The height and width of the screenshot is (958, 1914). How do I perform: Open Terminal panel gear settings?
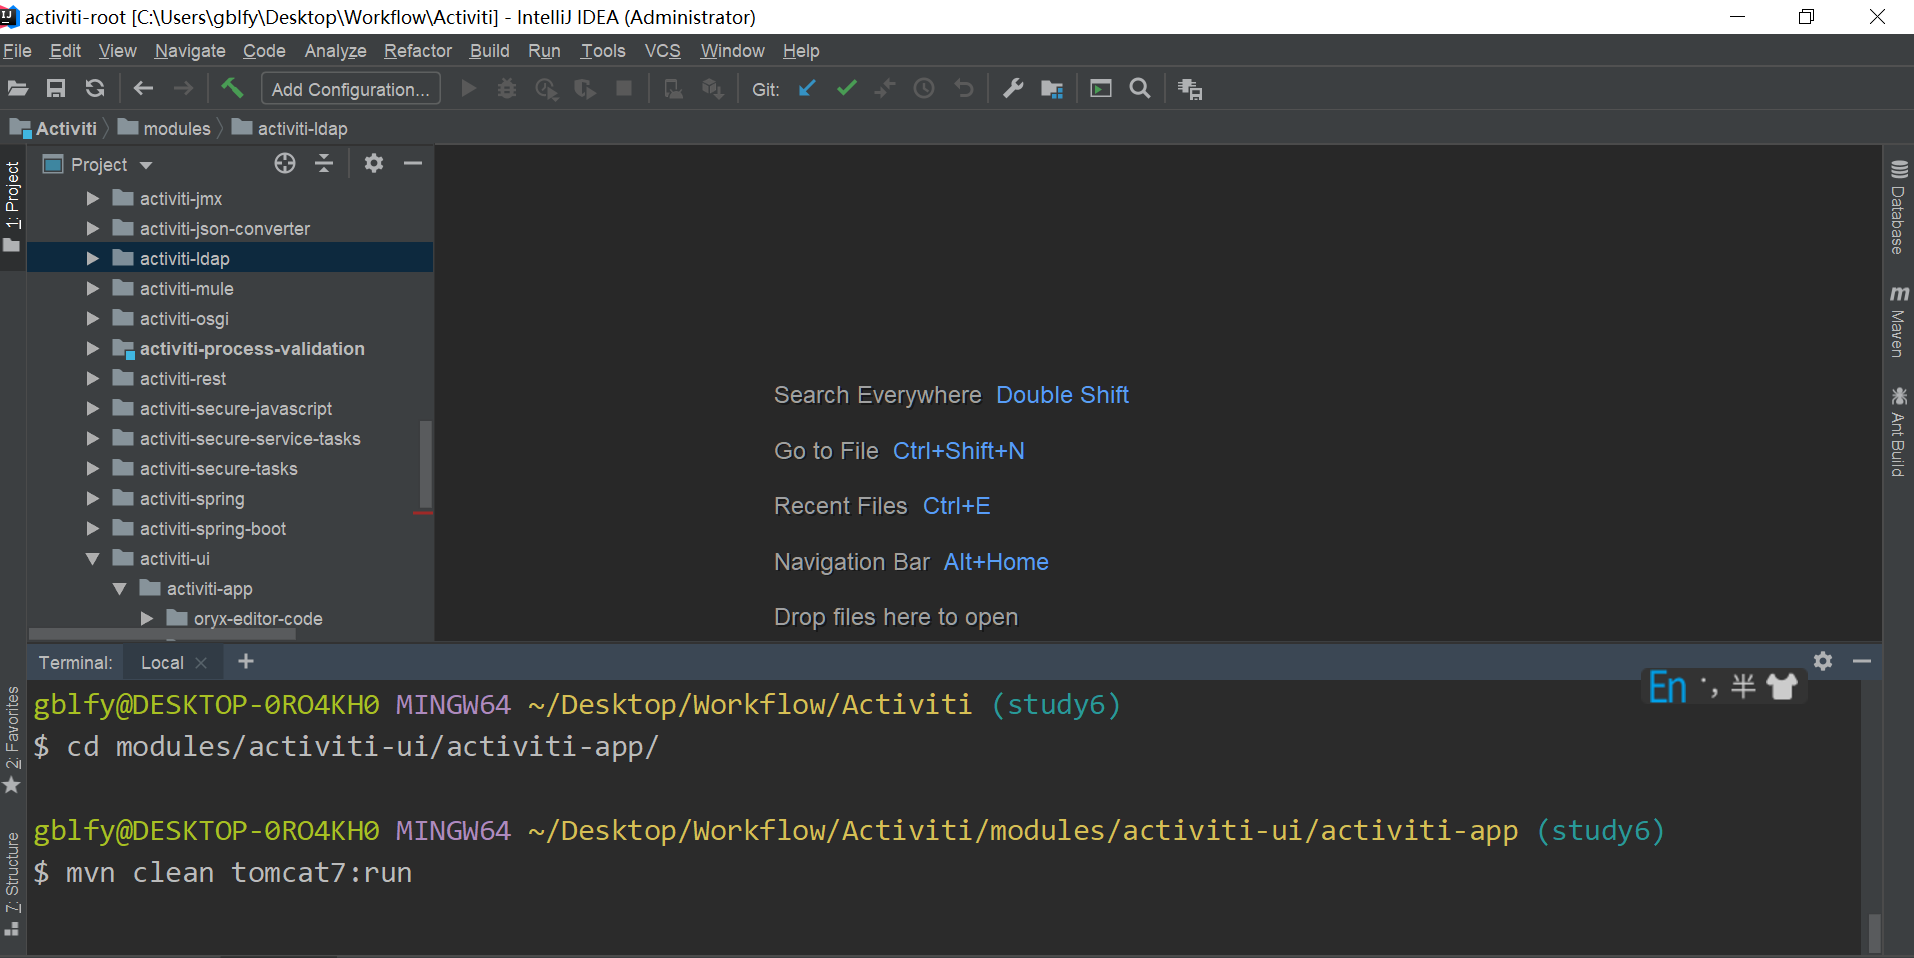(1823, 661)
